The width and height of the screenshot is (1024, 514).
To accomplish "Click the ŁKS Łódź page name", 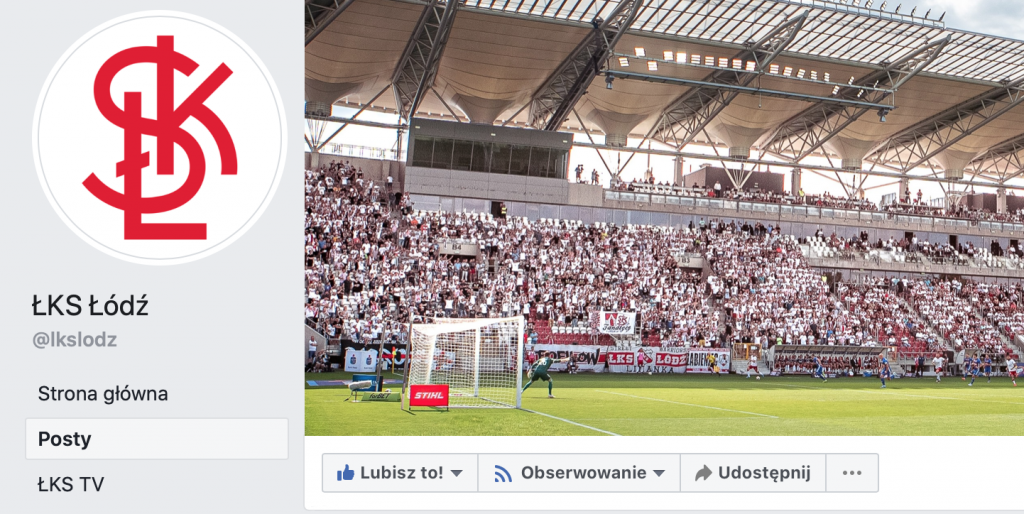I will 90,306.
